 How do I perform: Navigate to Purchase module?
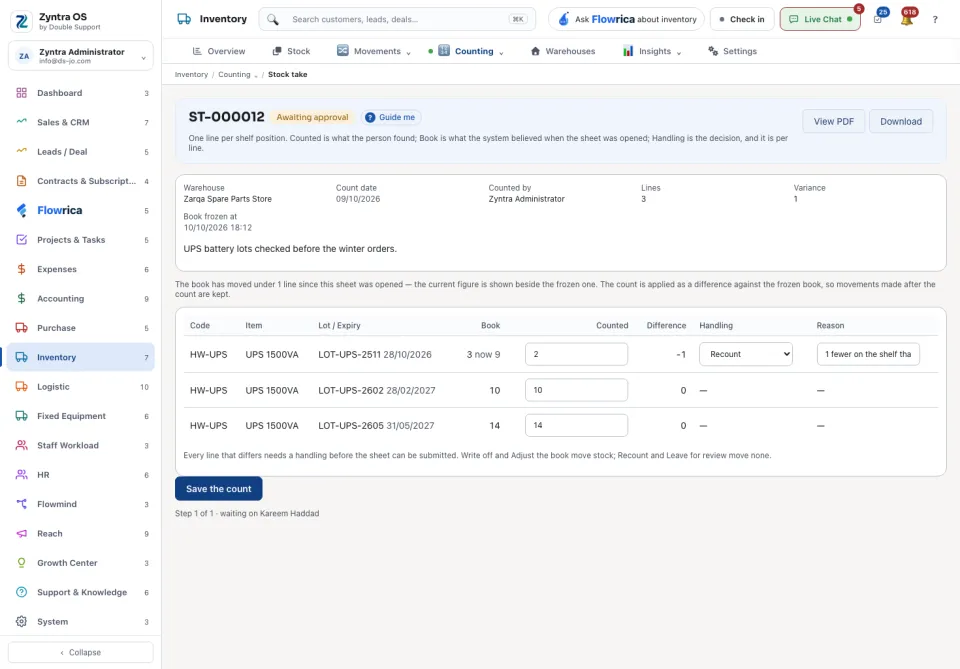(81, 328)
